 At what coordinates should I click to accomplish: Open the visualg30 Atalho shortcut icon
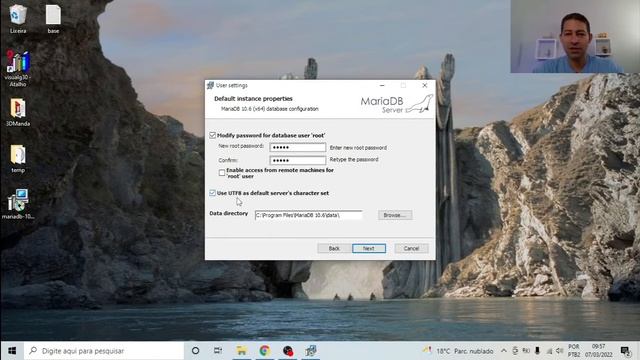tap(18, 68)
